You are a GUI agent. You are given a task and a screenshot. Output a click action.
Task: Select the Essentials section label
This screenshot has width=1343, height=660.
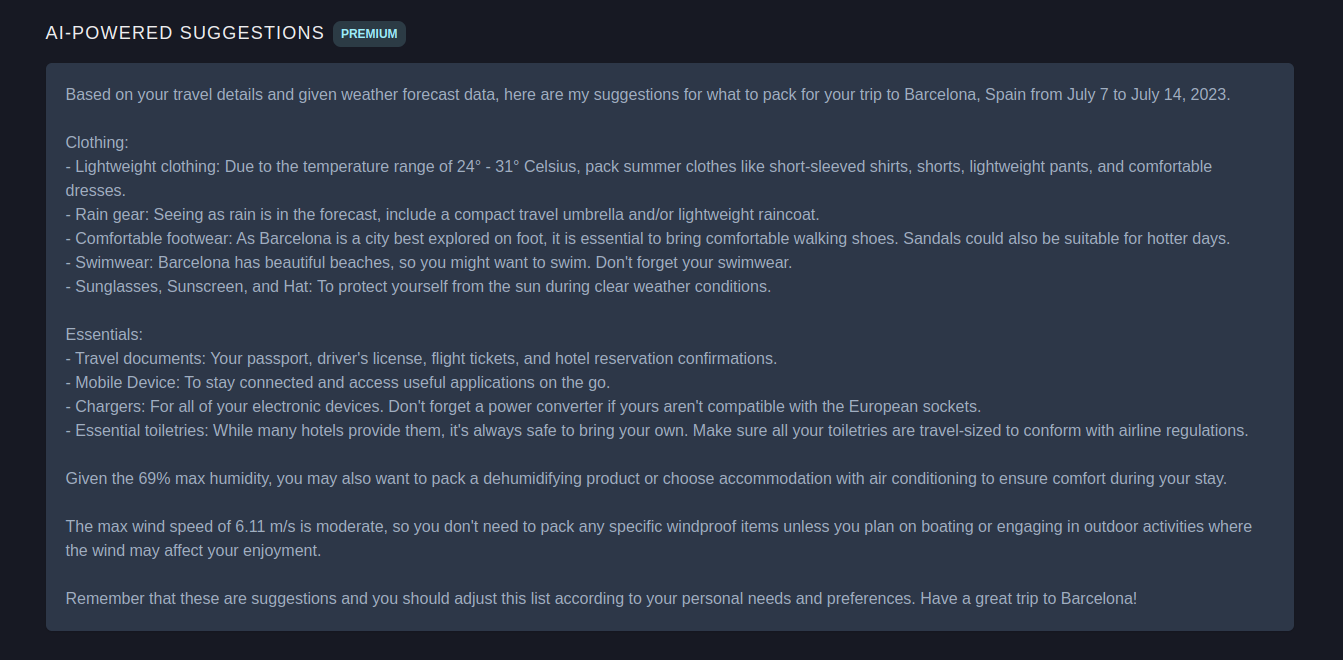(x=104, y=335)
